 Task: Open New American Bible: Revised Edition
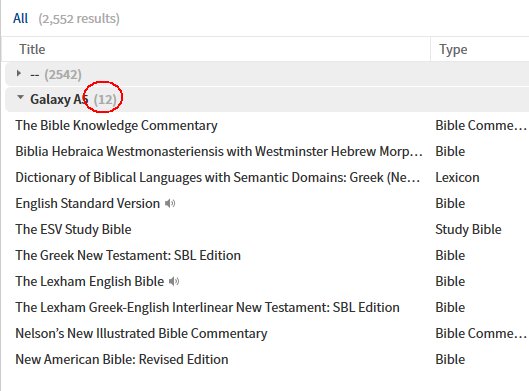(x=122, y=359)
